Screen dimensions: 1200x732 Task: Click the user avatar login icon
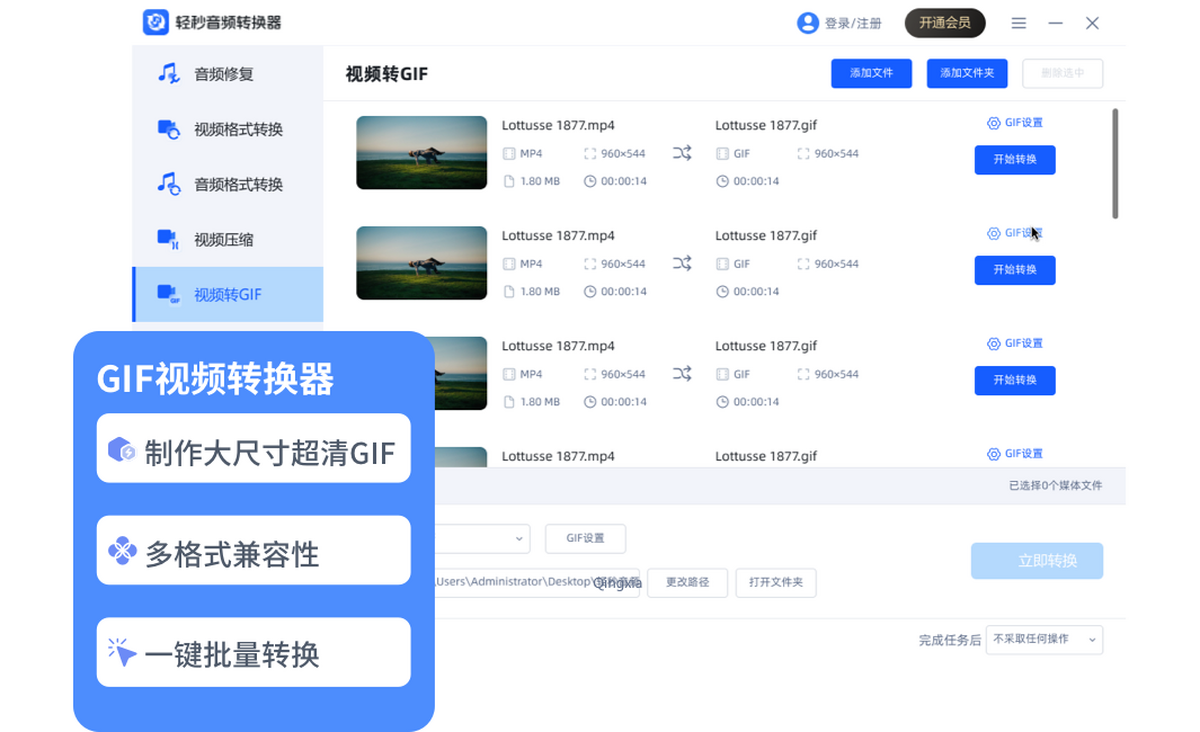click(x=807, y=23)
